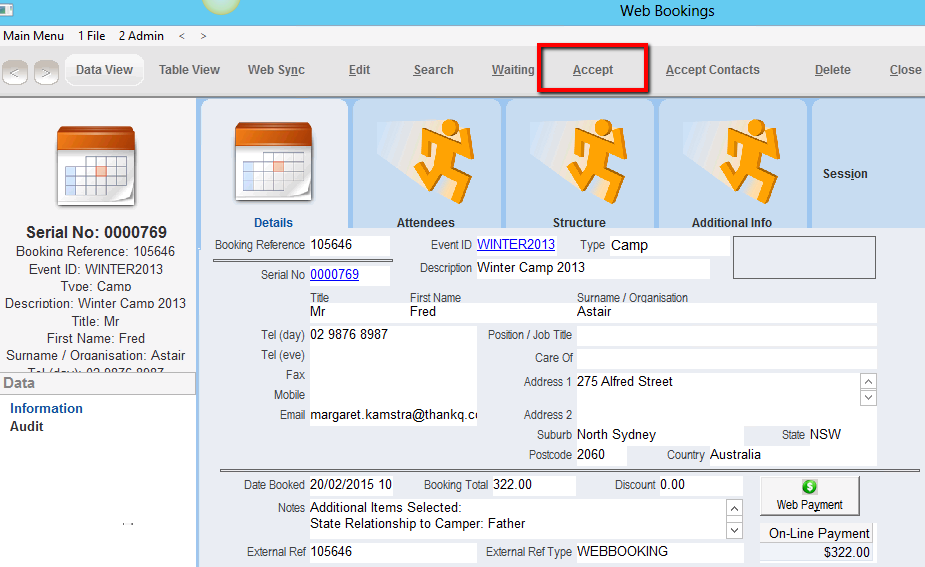
Task: Click the Serial No: 0000769 heading
Action: point(96,232)
